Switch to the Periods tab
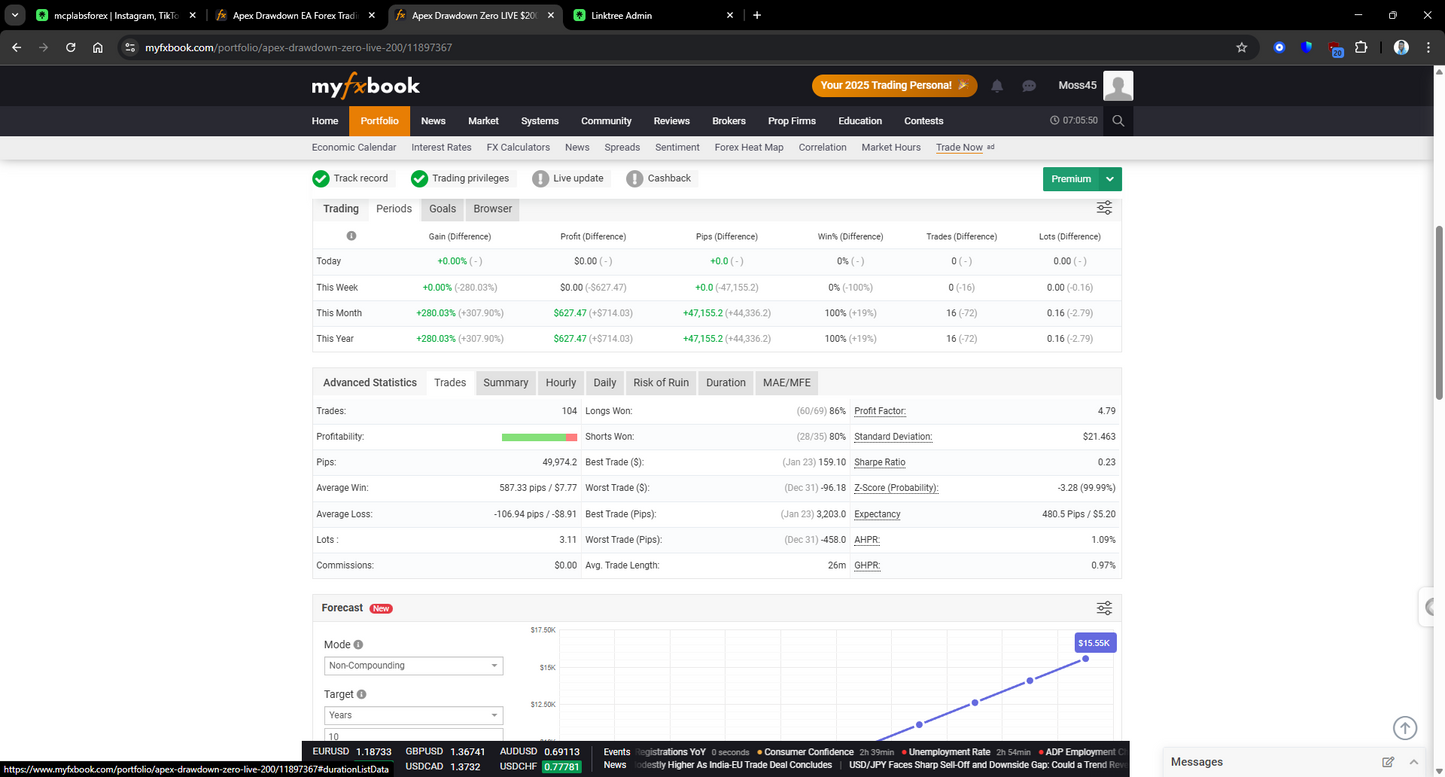Screen dimensions: 1445x777 (x=393, y=208)
